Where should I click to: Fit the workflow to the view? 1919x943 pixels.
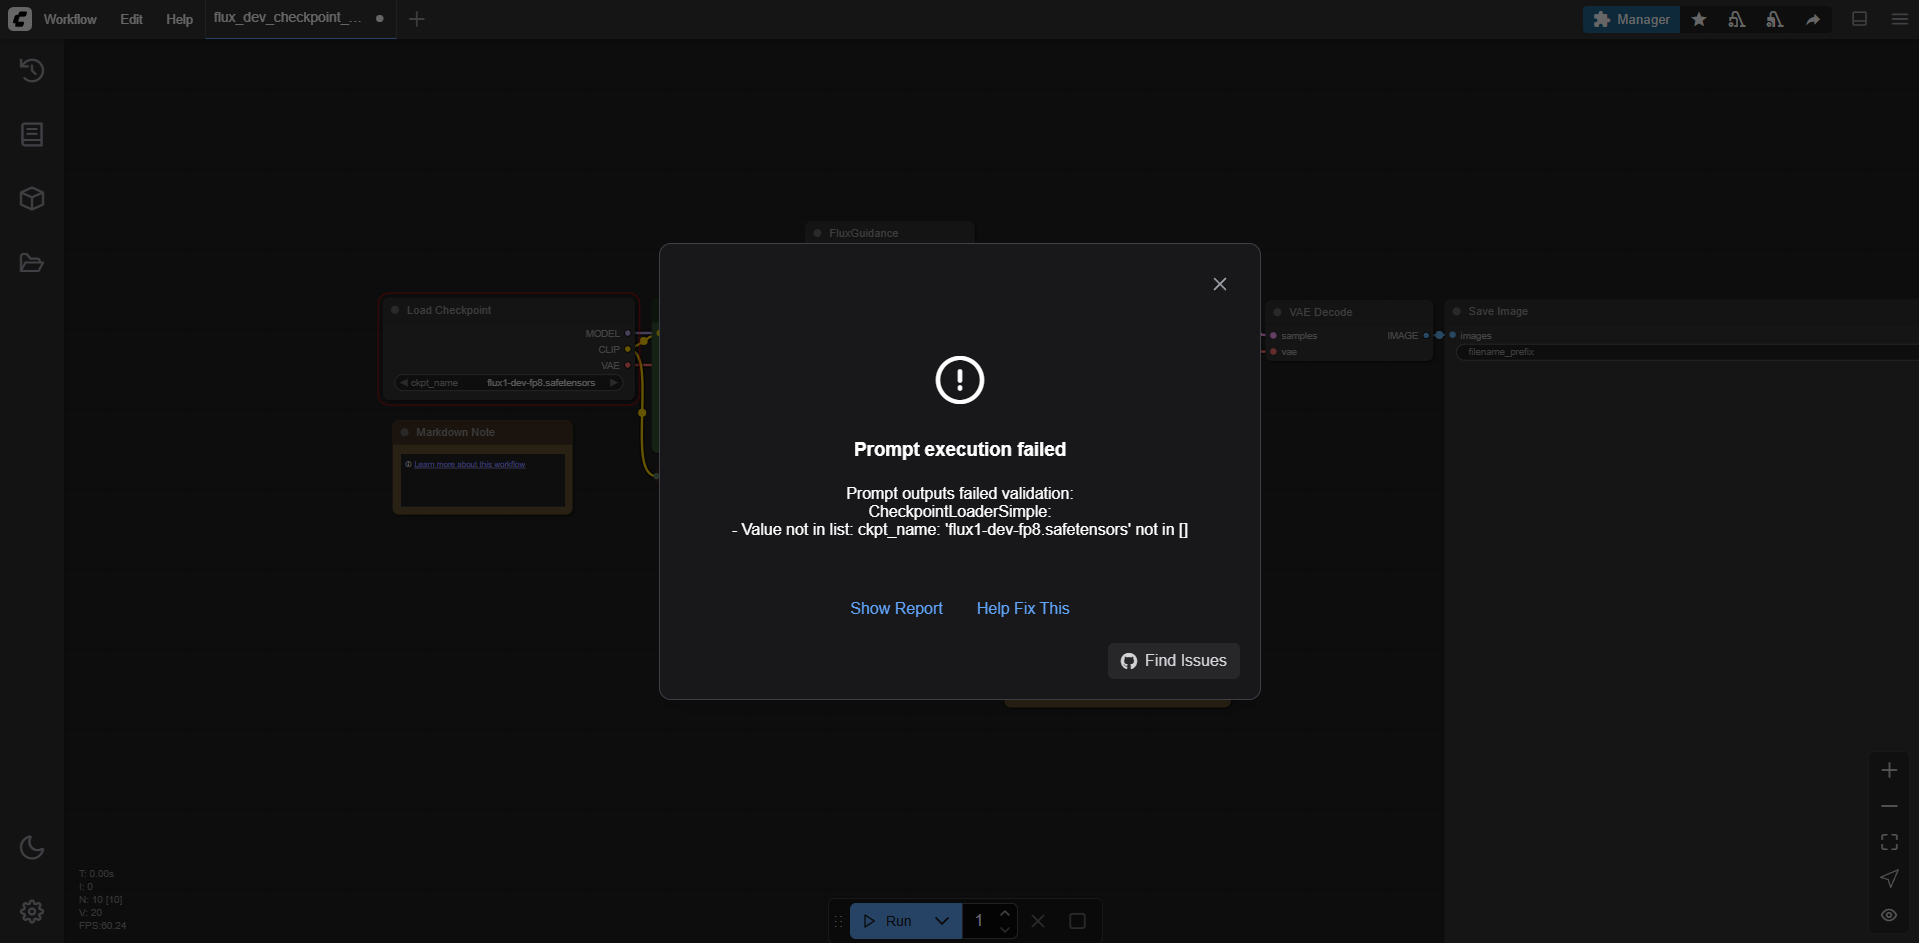[x=1889, y=841]
